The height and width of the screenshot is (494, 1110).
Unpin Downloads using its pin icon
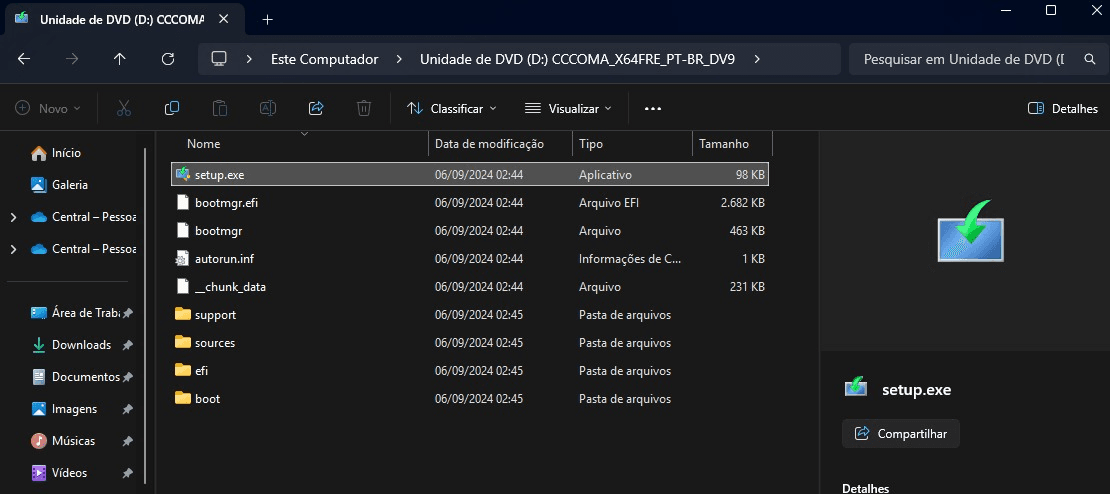[127, 345]
